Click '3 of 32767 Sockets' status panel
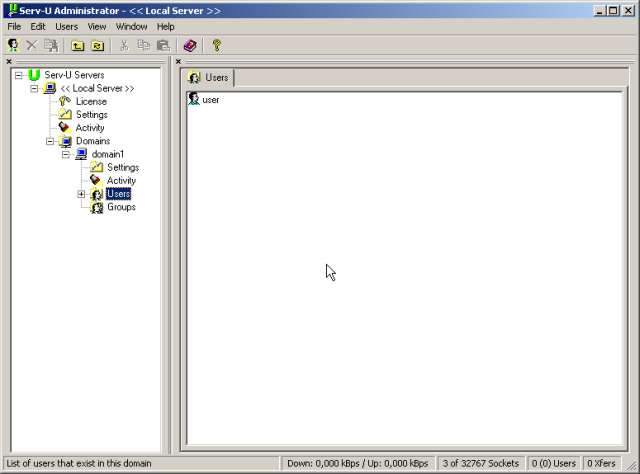Image resolution: width=640 pixels, height=474 pixels. coord(480,463)
